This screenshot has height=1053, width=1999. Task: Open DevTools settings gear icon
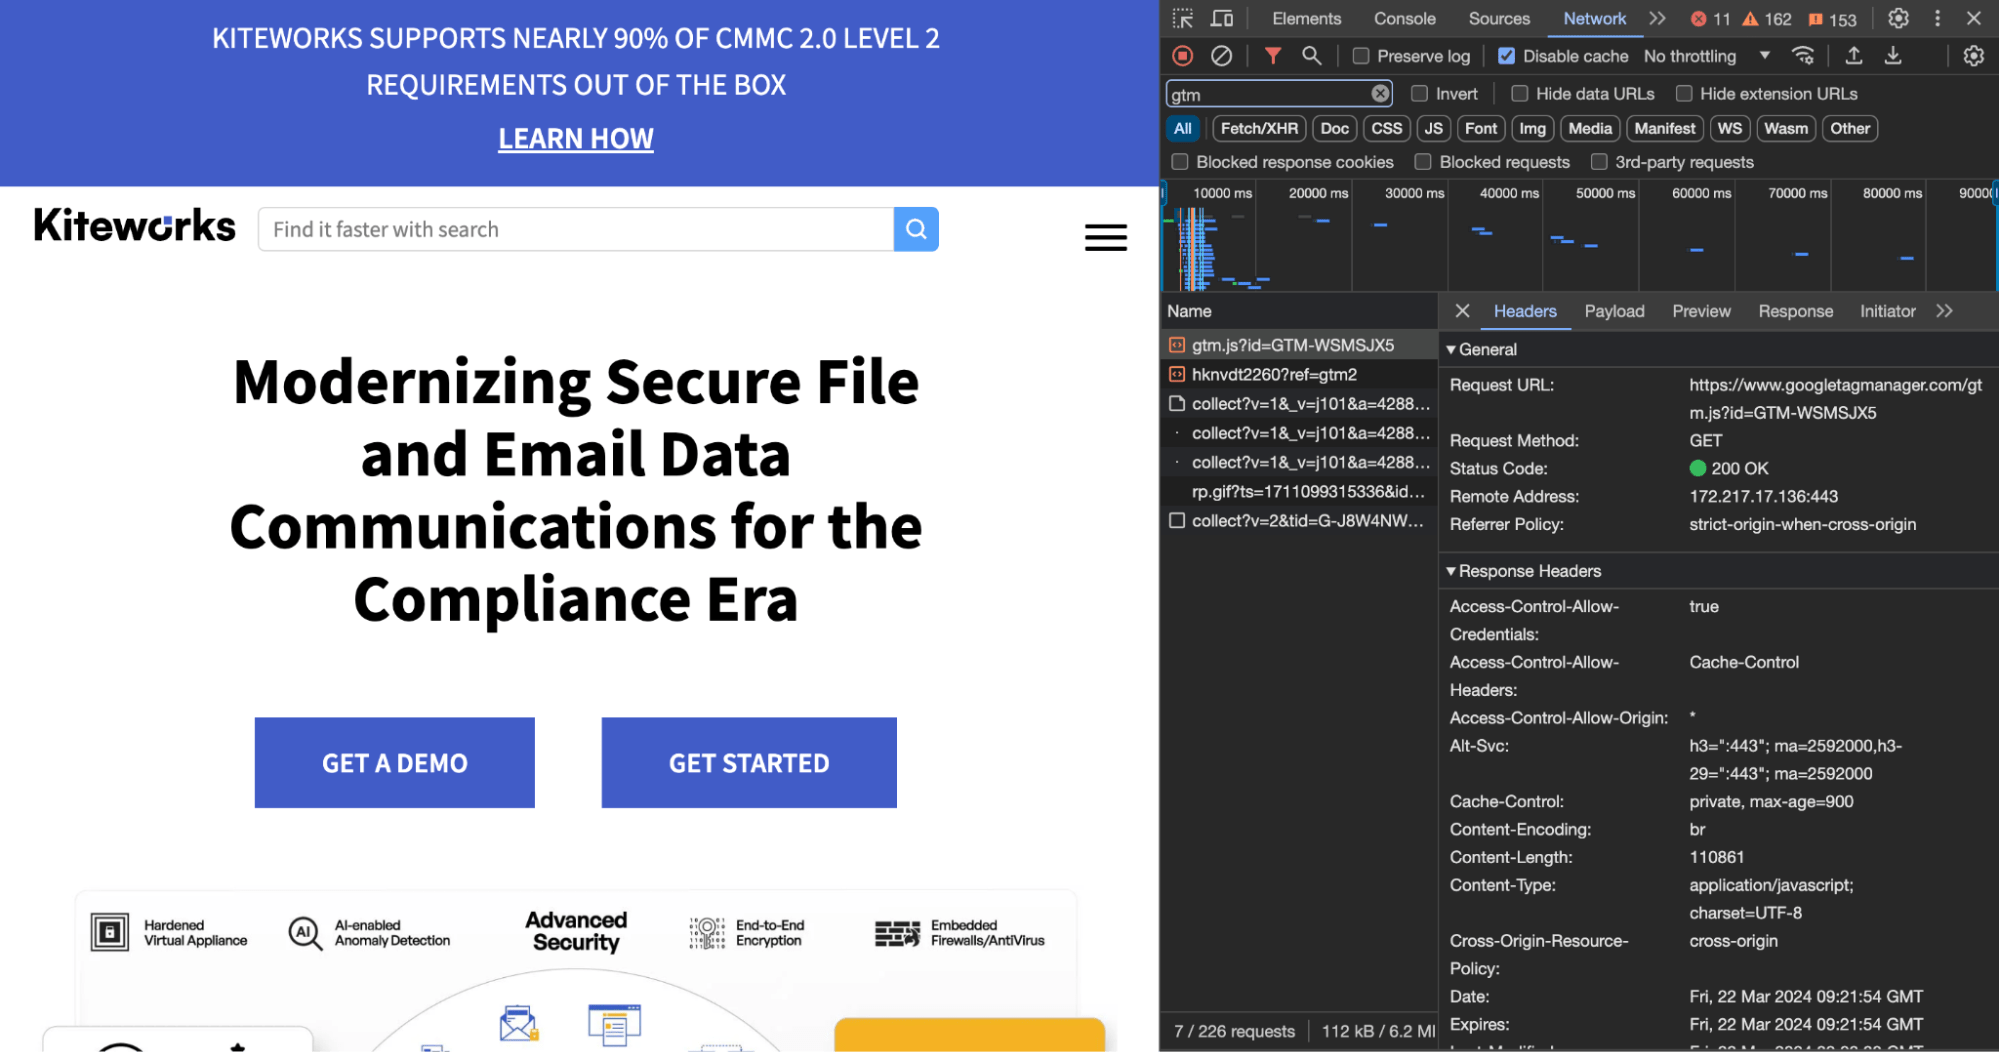[1898, 19]
